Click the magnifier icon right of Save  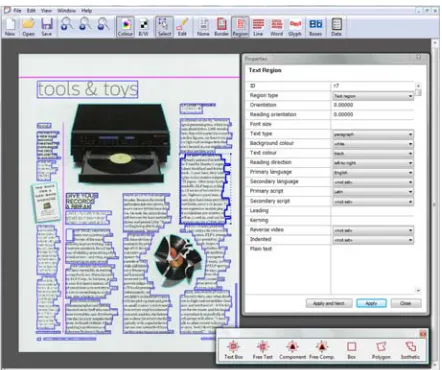[x=67, y=25]
